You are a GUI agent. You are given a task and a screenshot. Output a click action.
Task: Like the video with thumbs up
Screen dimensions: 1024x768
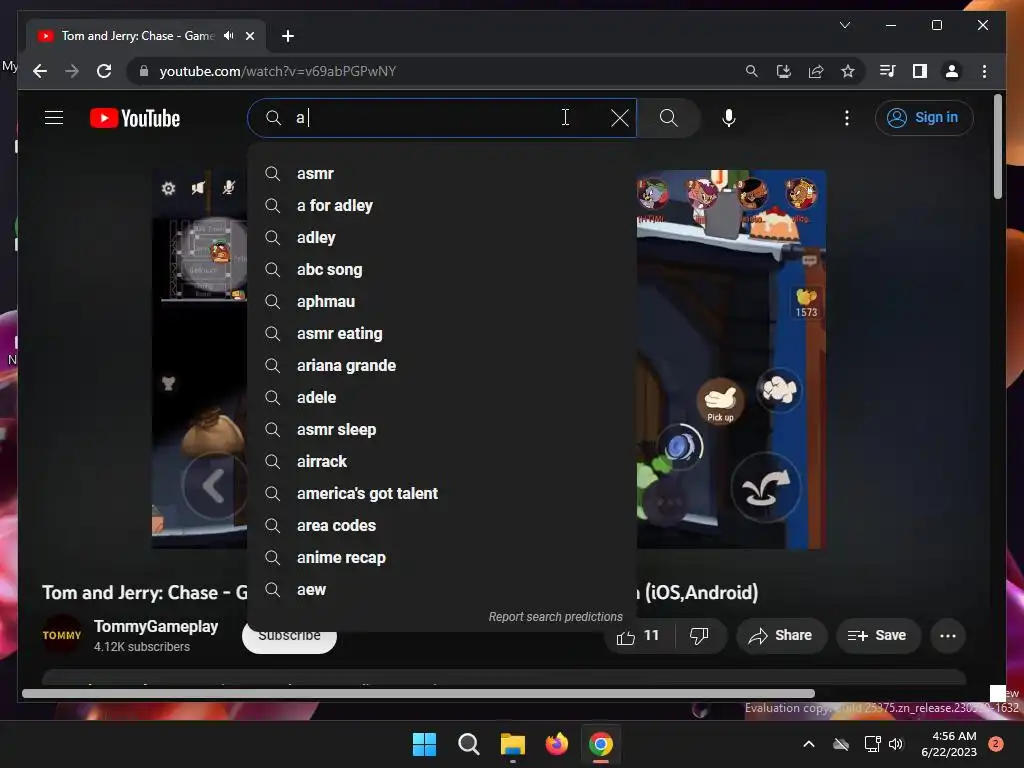pos(638,636)
